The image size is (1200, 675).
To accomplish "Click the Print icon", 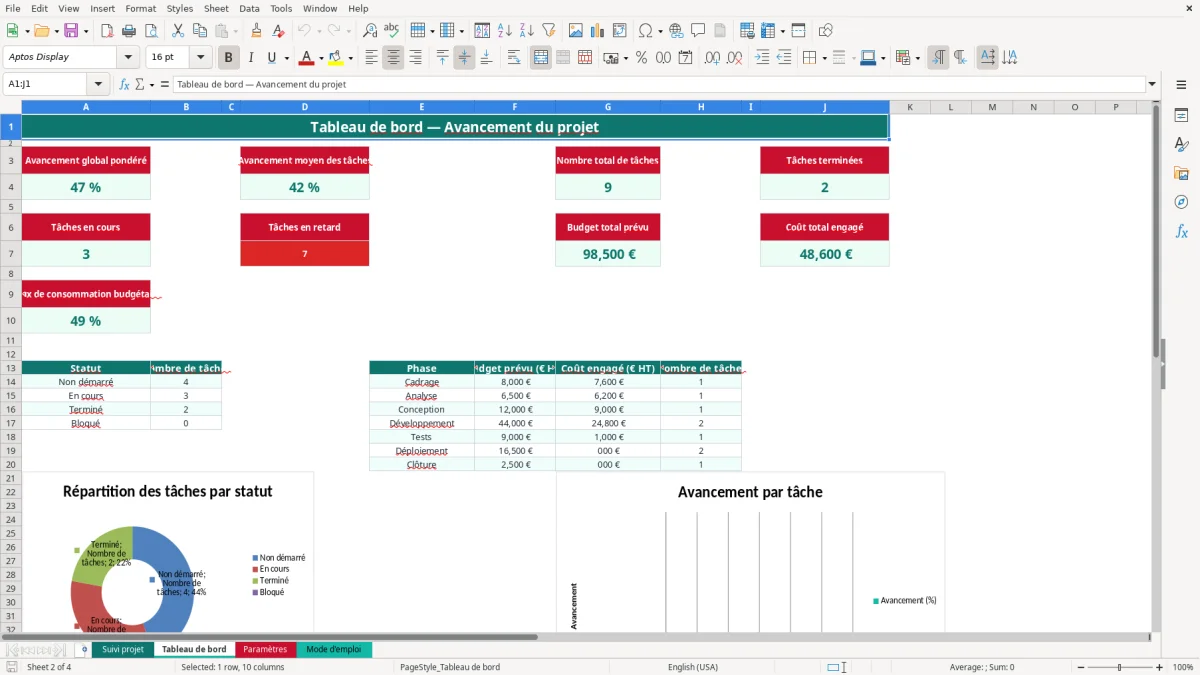I will (129, 31).
